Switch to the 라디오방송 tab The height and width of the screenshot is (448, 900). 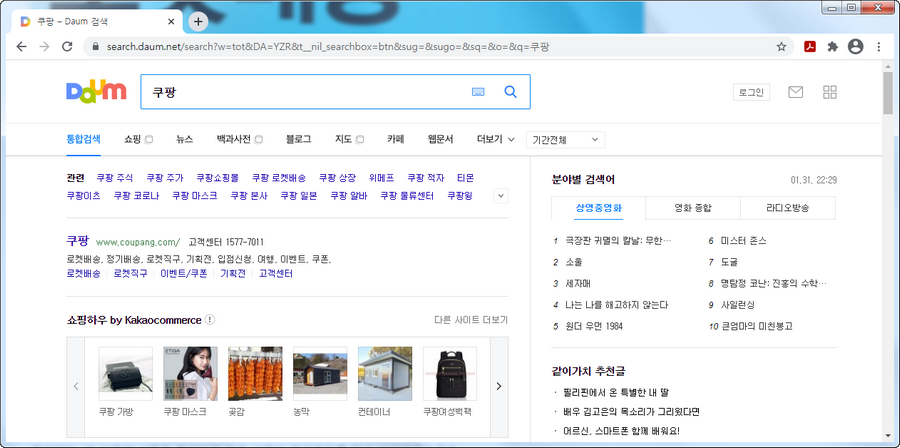coord(788,208)
